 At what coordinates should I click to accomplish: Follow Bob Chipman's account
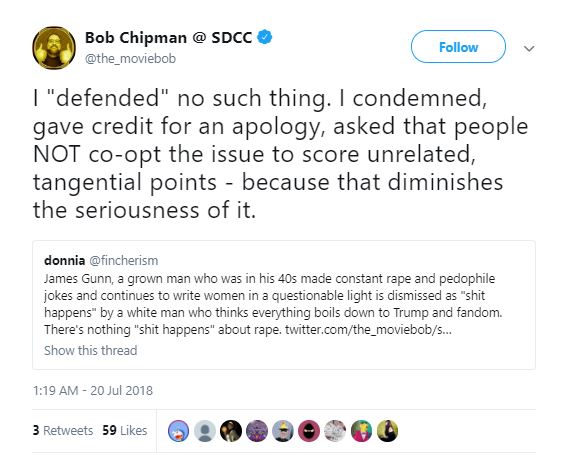[x=458, y=47]
